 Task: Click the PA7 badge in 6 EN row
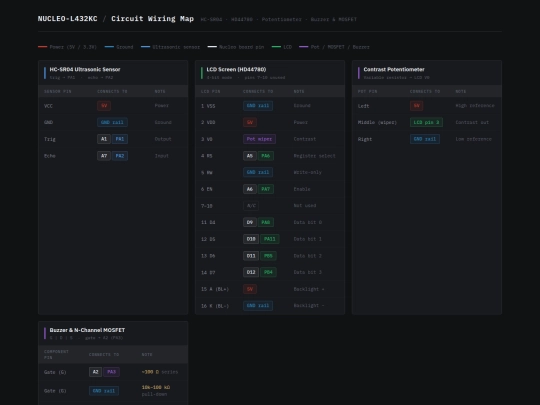point(266,189)
